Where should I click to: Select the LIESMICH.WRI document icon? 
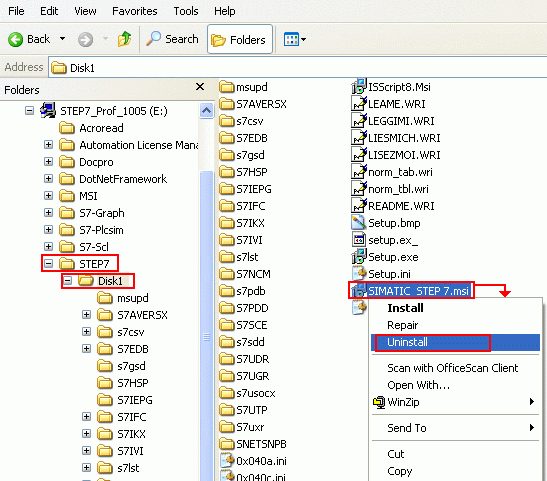click(359, 138)
